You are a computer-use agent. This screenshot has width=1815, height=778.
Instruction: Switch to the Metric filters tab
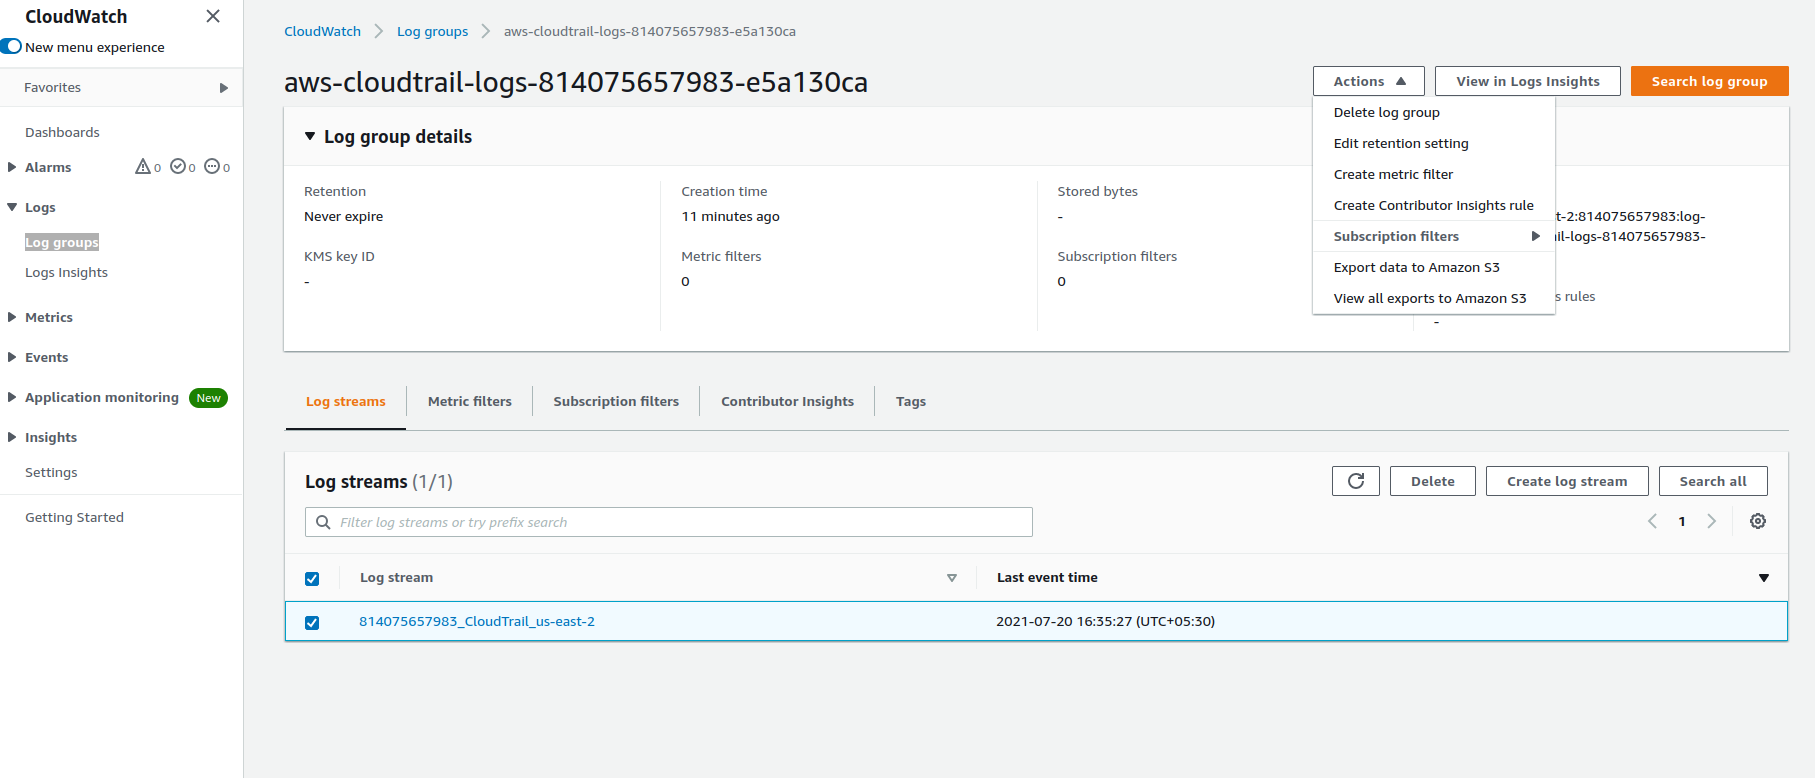(469, 401)
